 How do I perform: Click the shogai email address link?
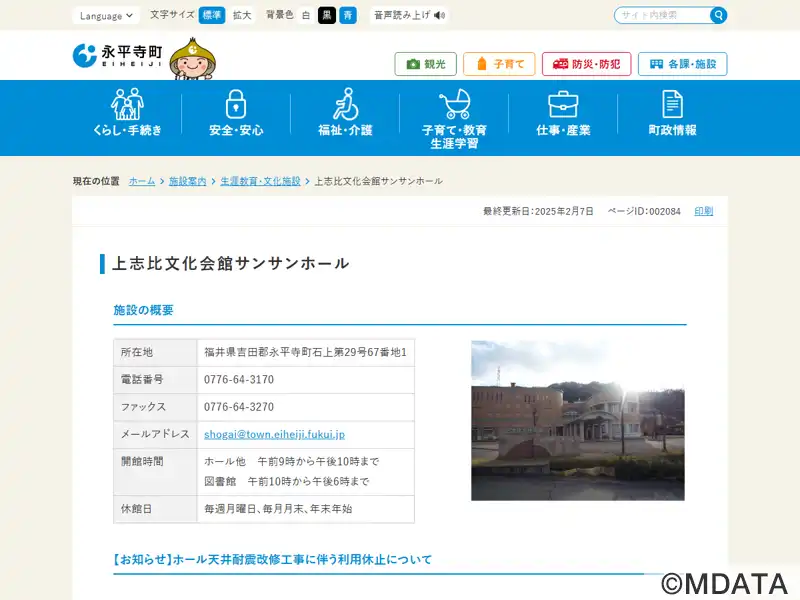click(x=274, y=434)
